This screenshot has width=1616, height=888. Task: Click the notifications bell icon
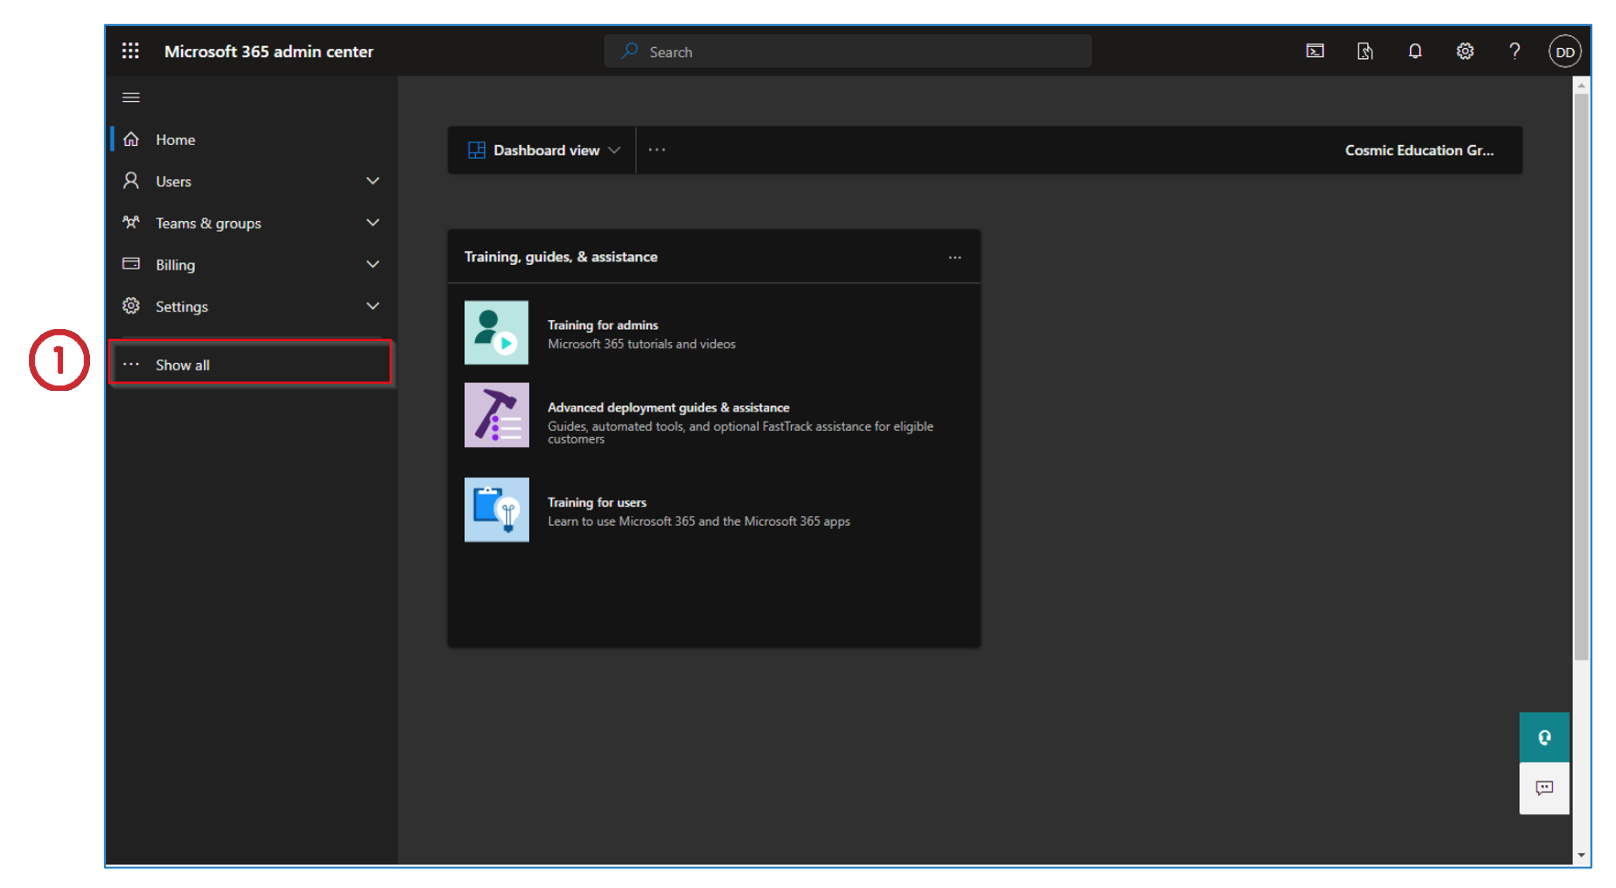point(1415,51)
